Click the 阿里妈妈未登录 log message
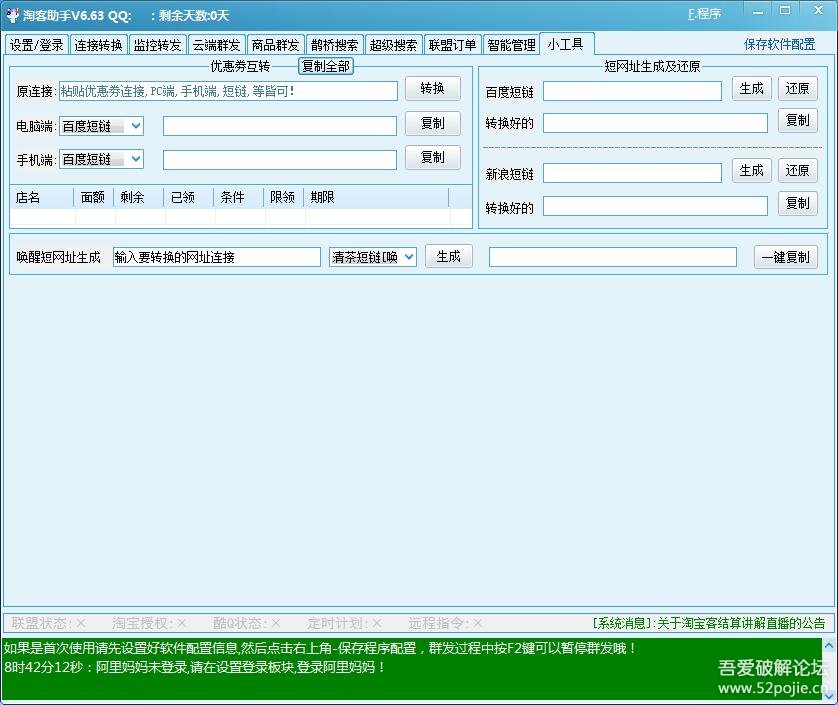This screenshot has width=838, height=705. click(x=195, y=667)
